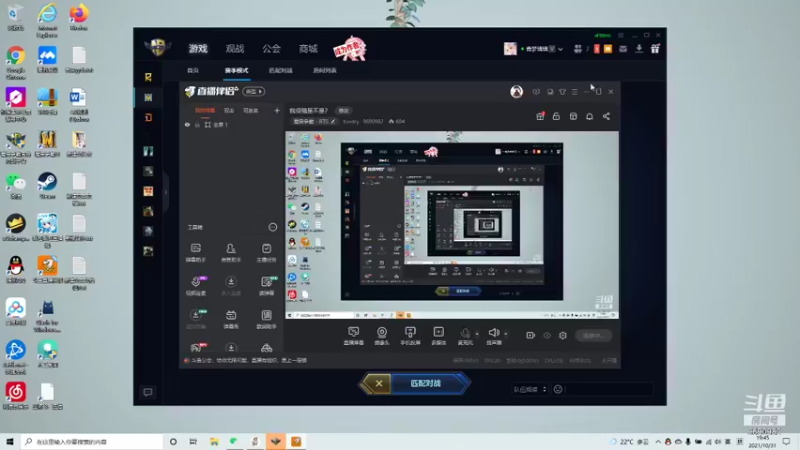Open the Windows Start menu
Screen dimensions: 800x450
9,442
